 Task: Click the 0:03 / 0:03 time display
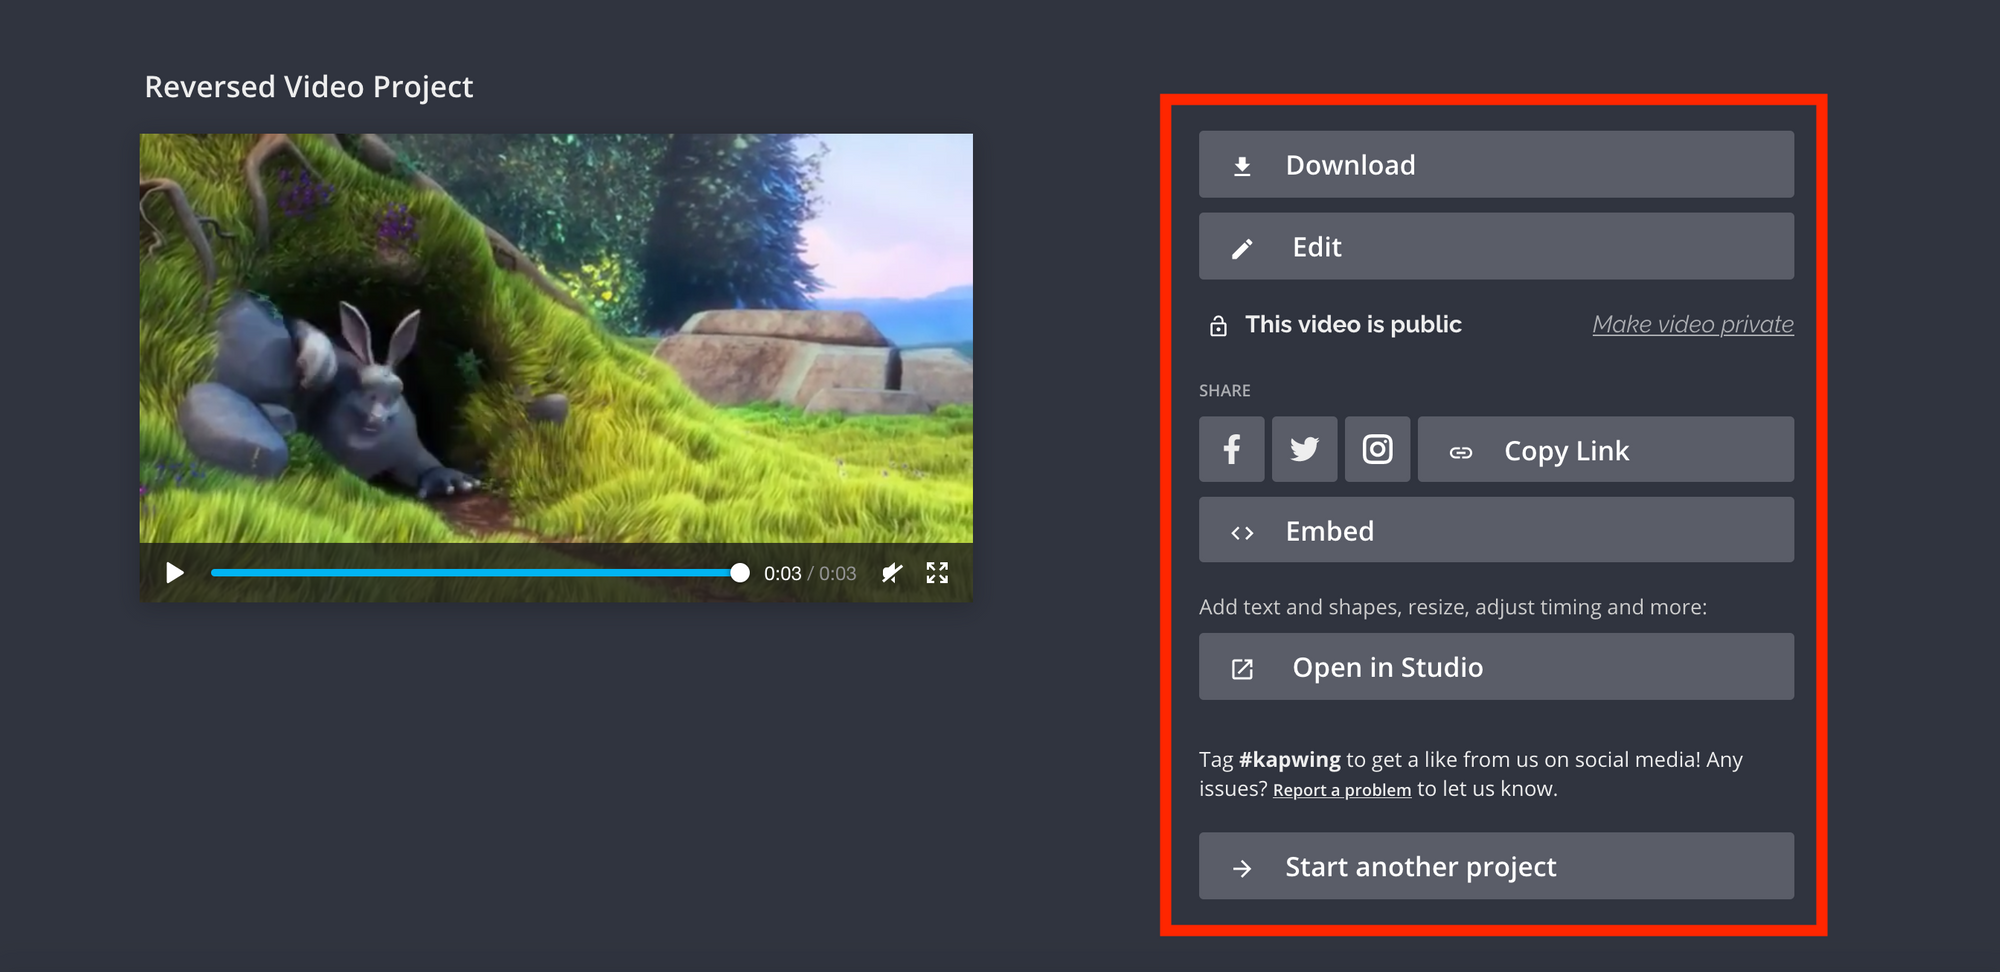(x=809, y=574)
